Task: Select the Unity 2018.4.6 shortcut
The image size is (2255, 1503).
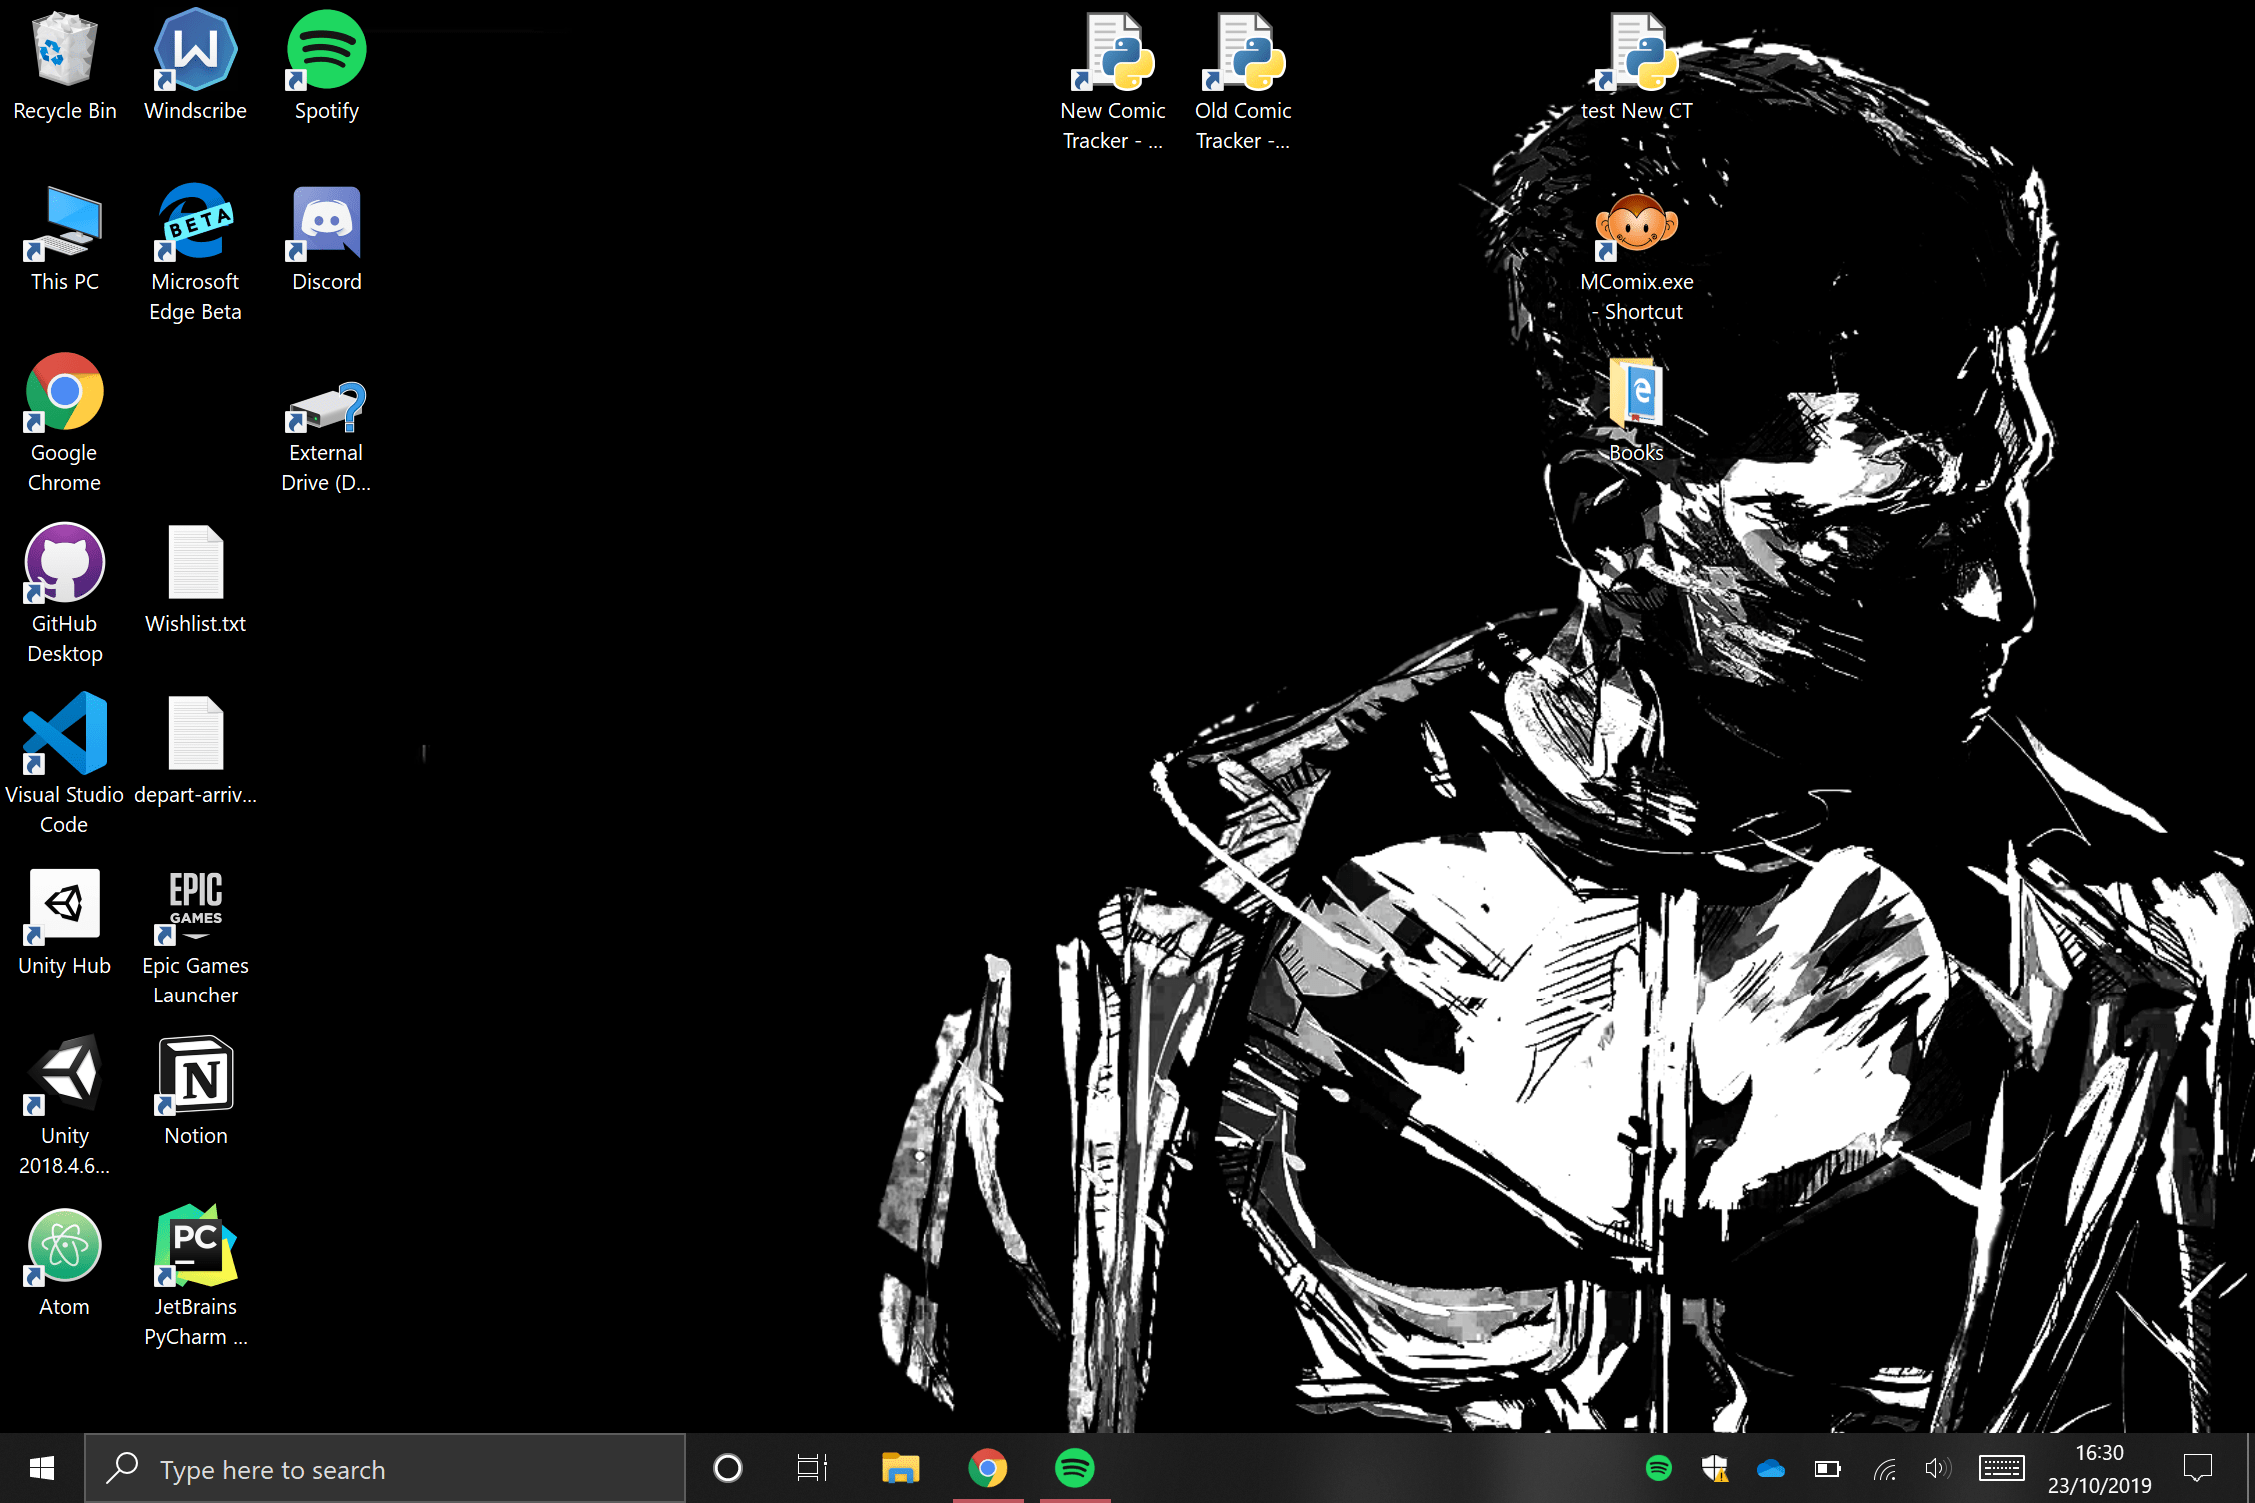Action: tap(65, 1107)
